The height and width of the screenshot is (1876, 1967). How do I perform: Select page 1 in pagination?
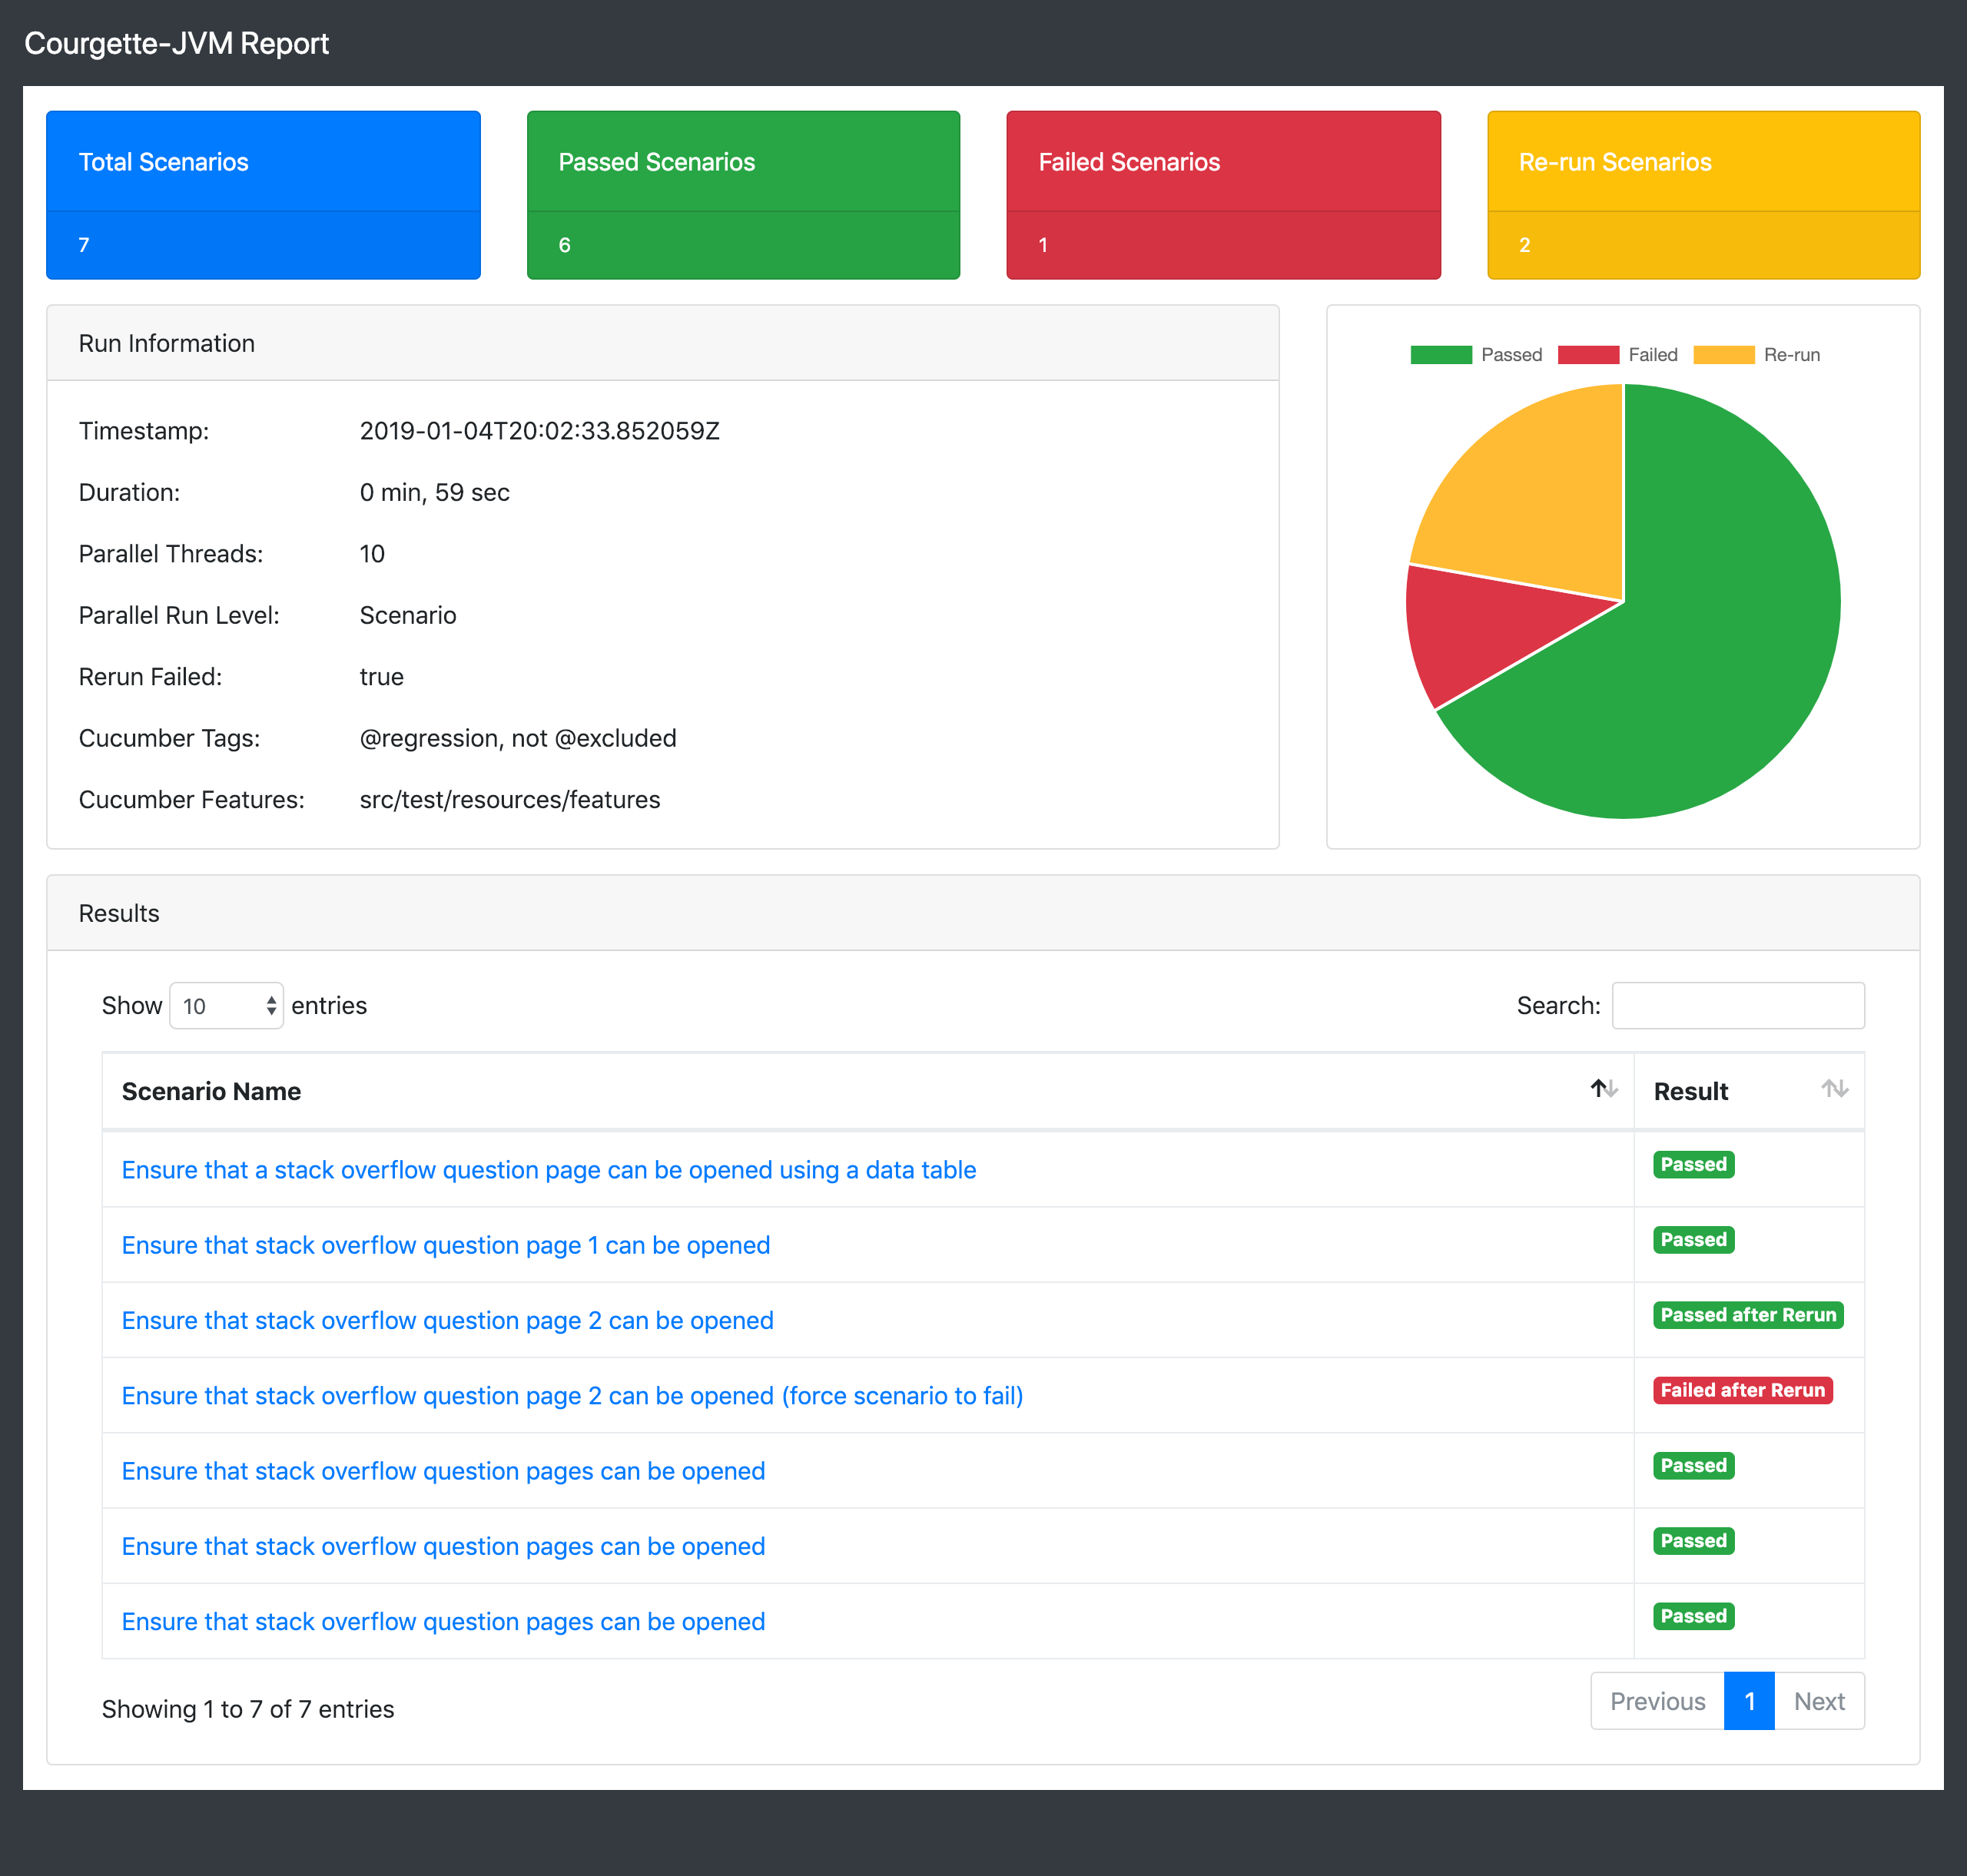tap(1749, 1701)
